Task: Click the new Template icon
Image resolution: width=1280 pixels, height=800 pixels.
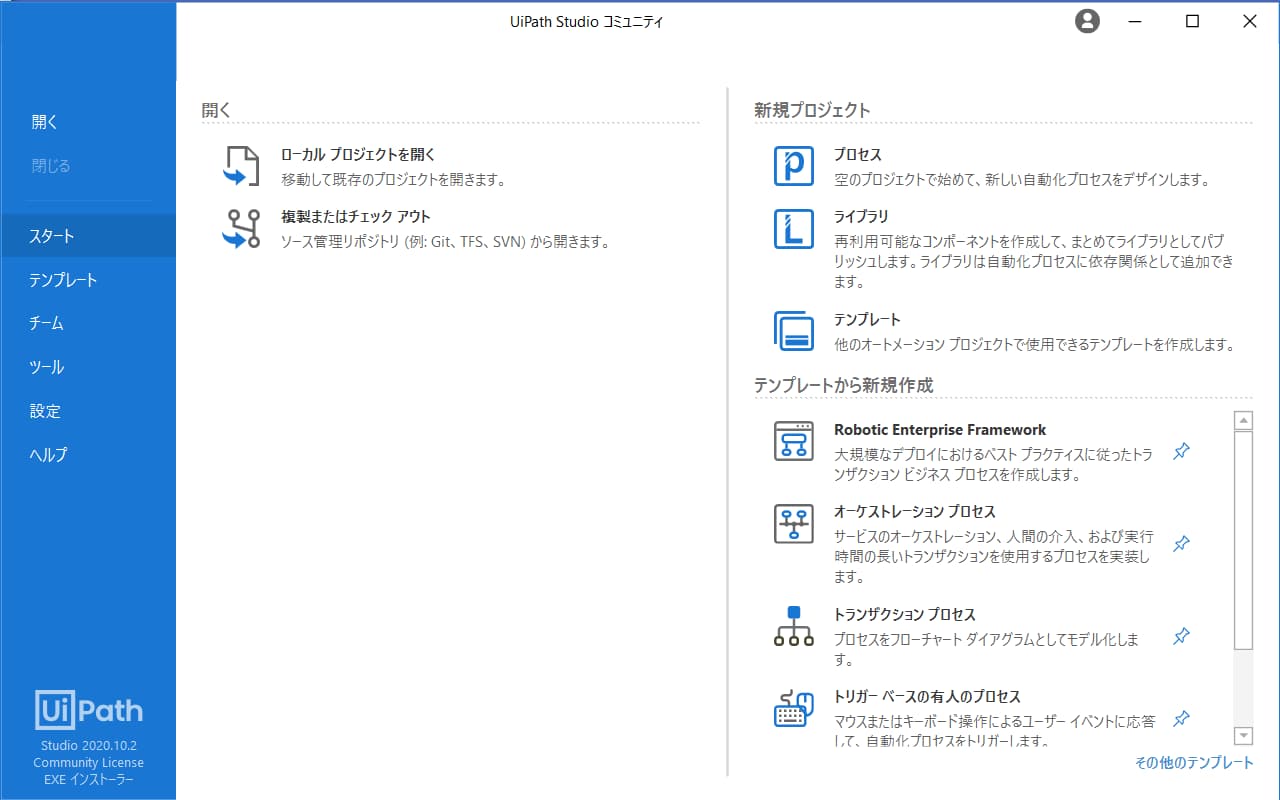Action: (794, 331)
